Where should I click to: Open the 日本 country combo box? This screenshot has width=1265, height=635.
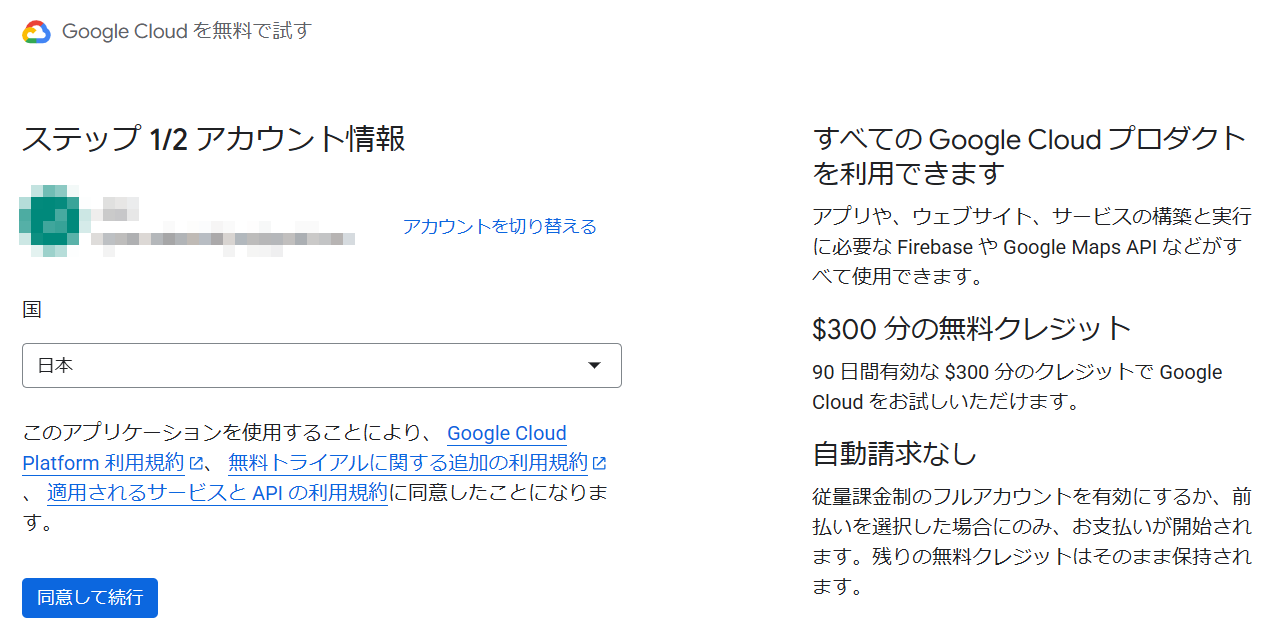pyautogui.click(x=321, y=366)
